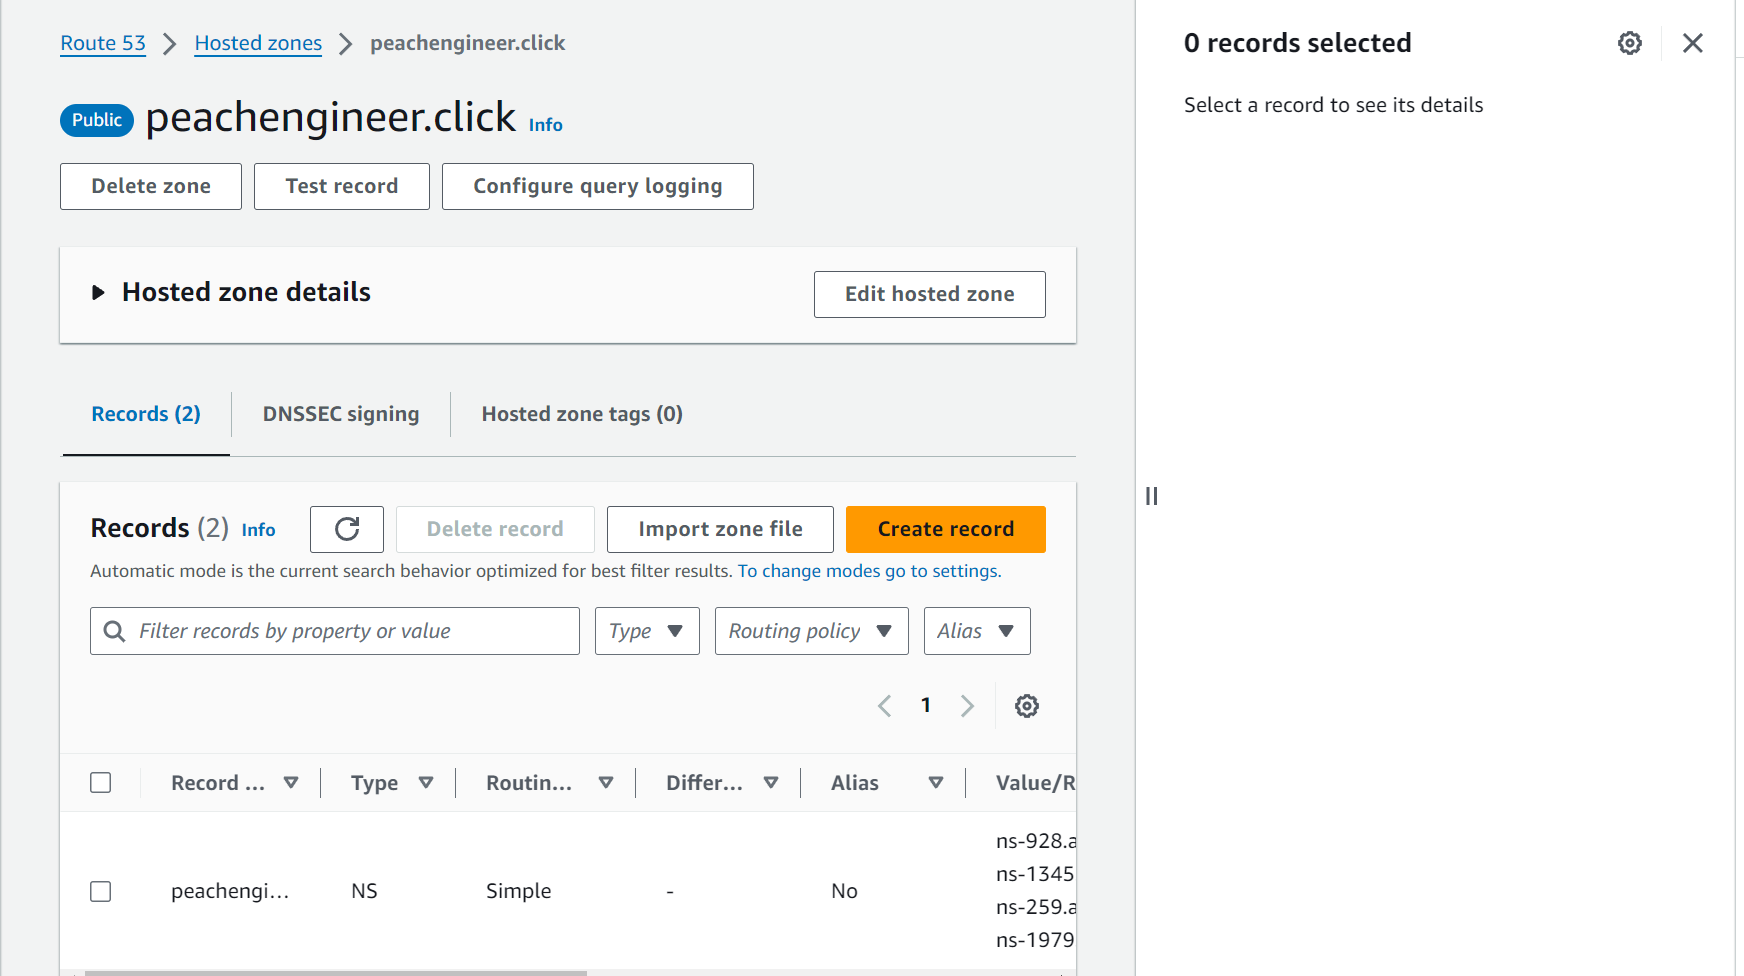This screenshot has width=1744, height=976.
Task: Click the NS type cell
Action: point(364,891)
